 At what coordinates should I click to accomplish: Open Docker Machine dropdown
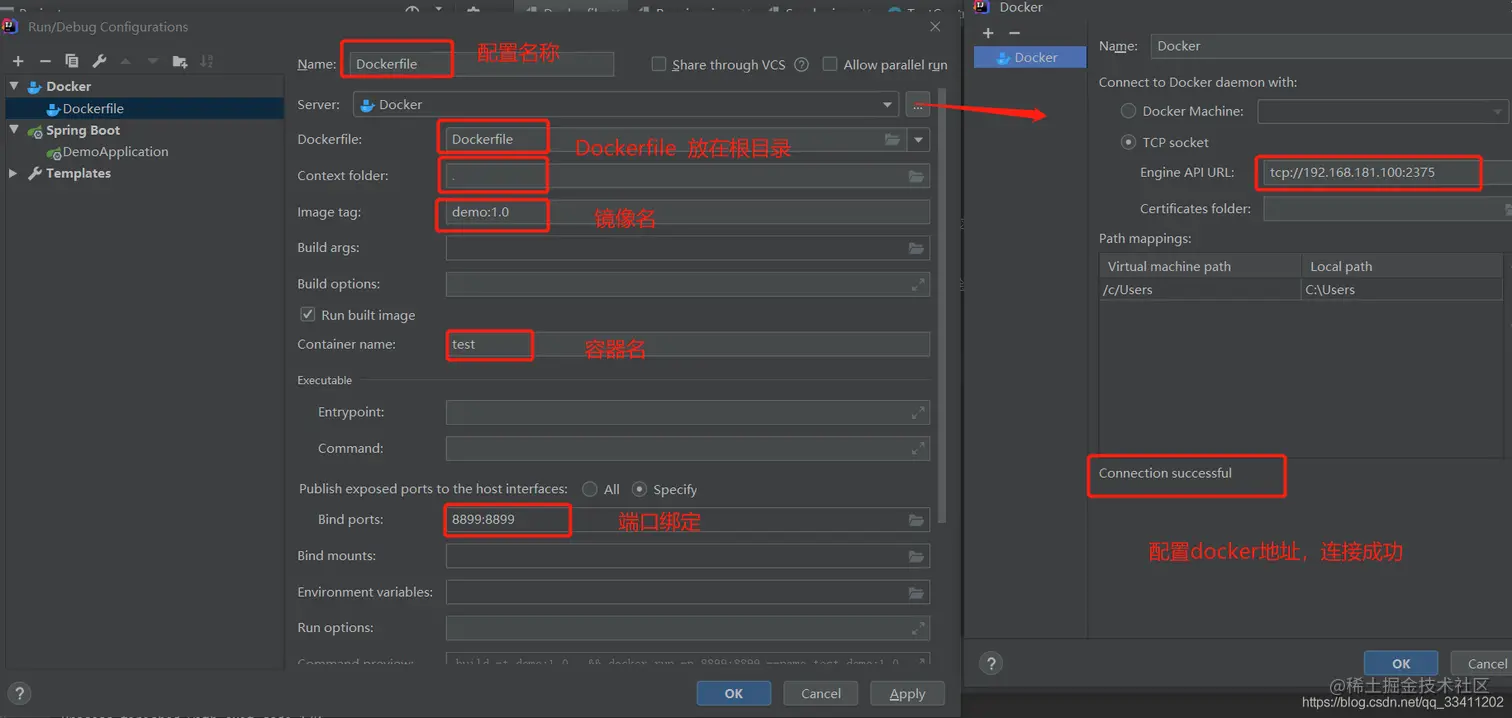point(1497,111)
